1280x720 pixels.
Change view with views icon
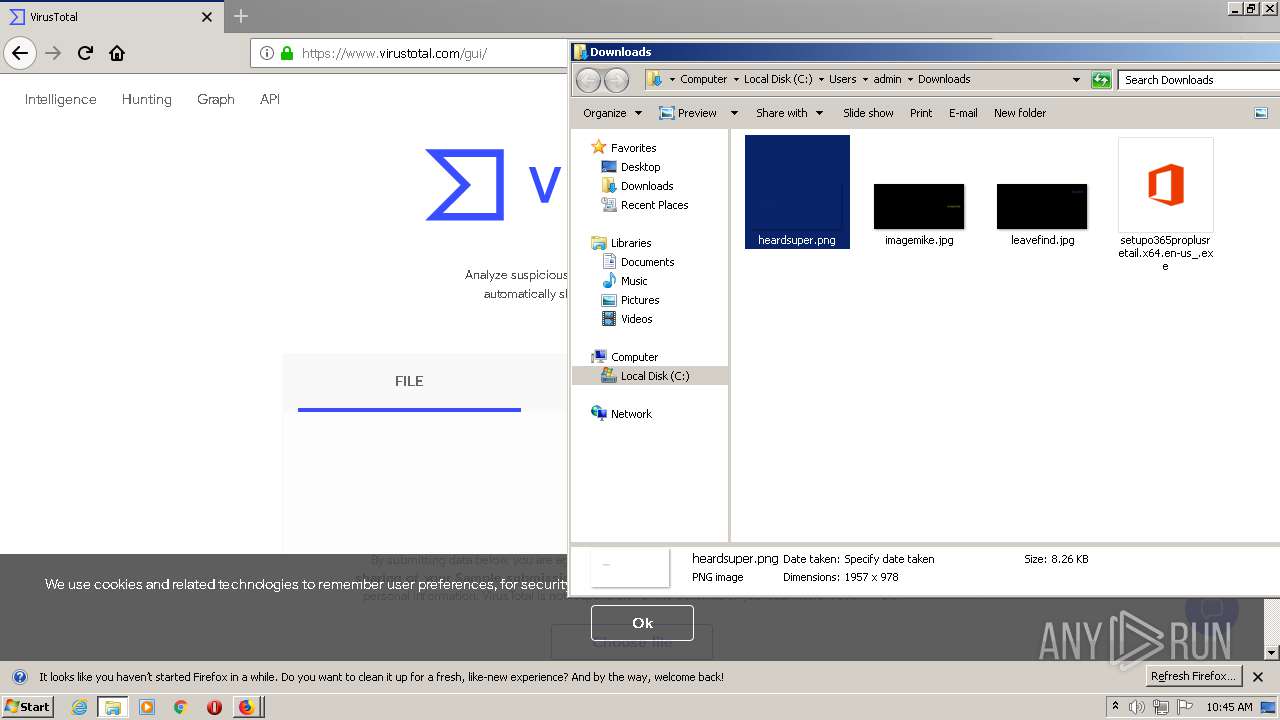(x=1261, y=113)
